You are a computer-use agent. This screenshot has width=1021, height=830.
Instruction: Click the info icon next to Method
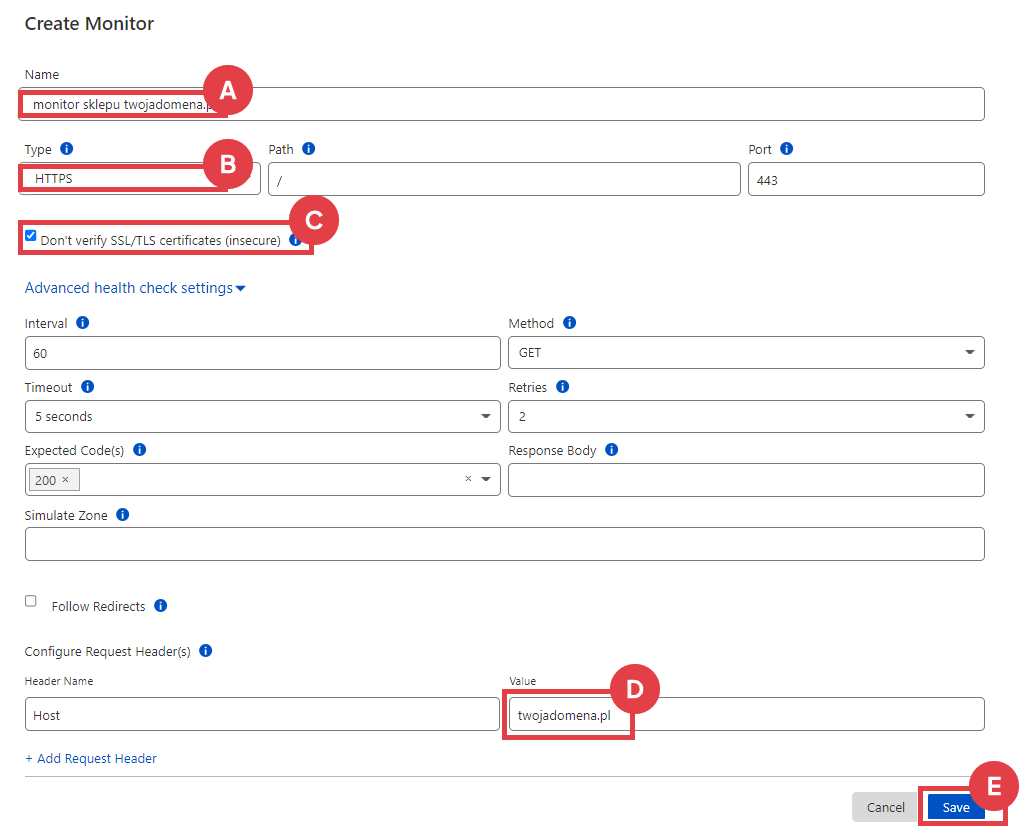pyautogui.click(x=569, y=323)
